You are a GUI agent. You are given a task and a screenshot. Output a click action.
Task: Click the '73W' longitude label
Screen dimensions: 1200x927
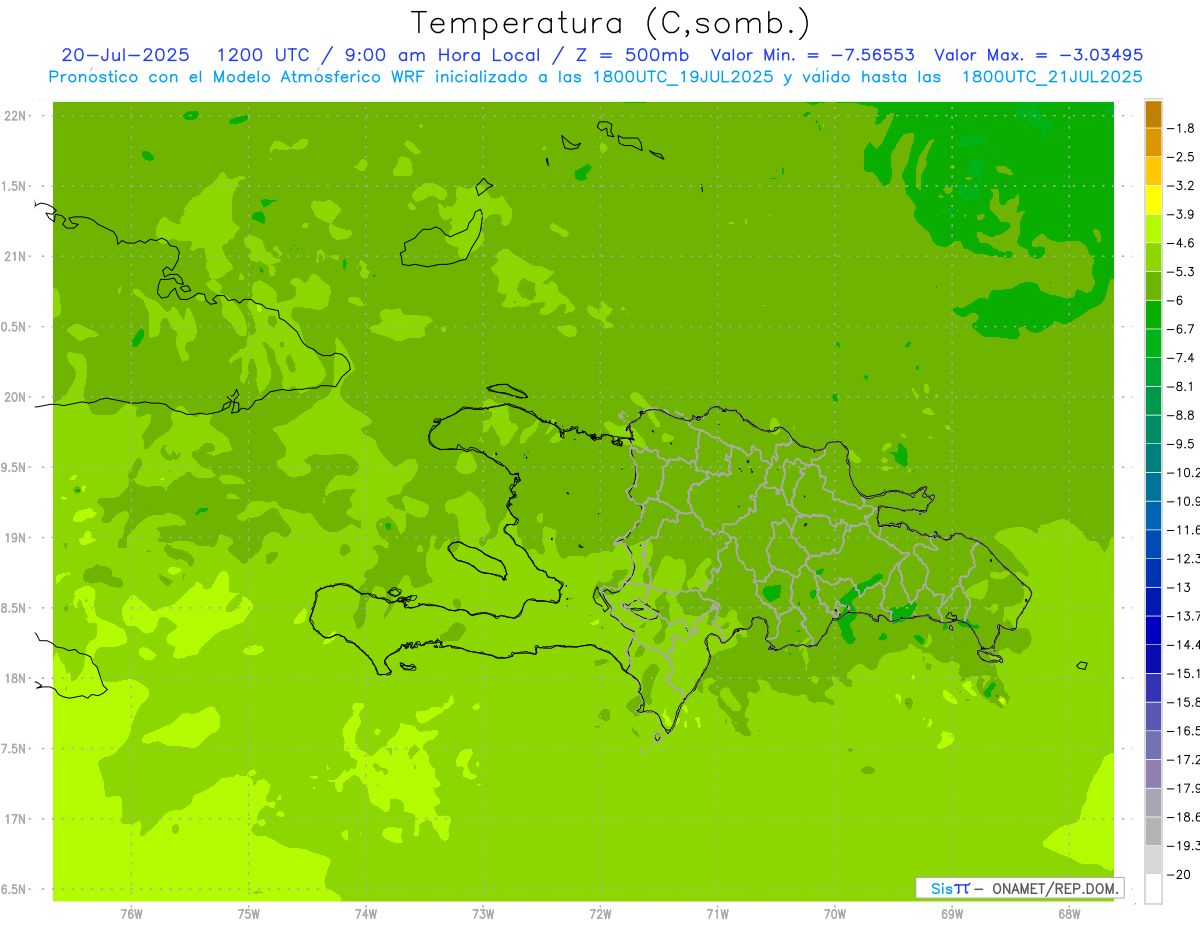coord(483,913)
